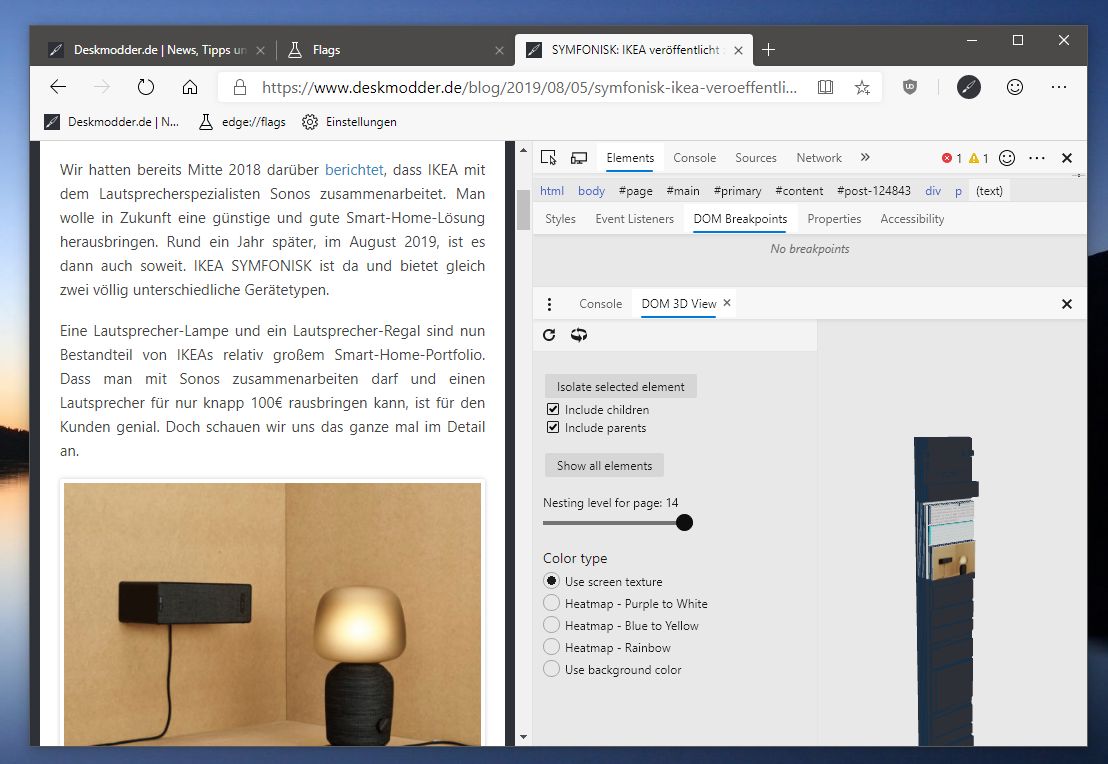Reload the page with the refresh icon
This screenshot has width=1108, height=764.
(x=146, y=87)
